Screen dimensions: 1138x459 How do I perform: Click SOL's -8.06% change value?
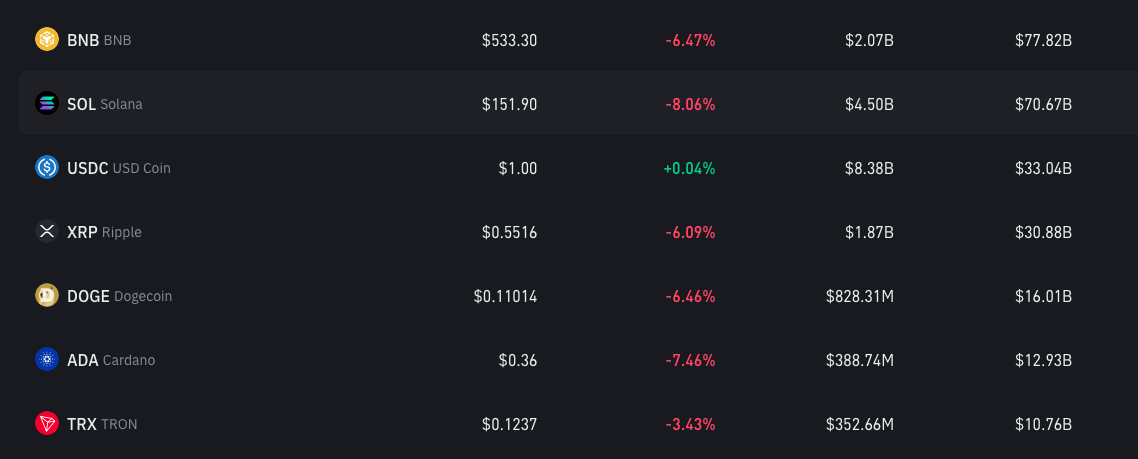point(690,105)
